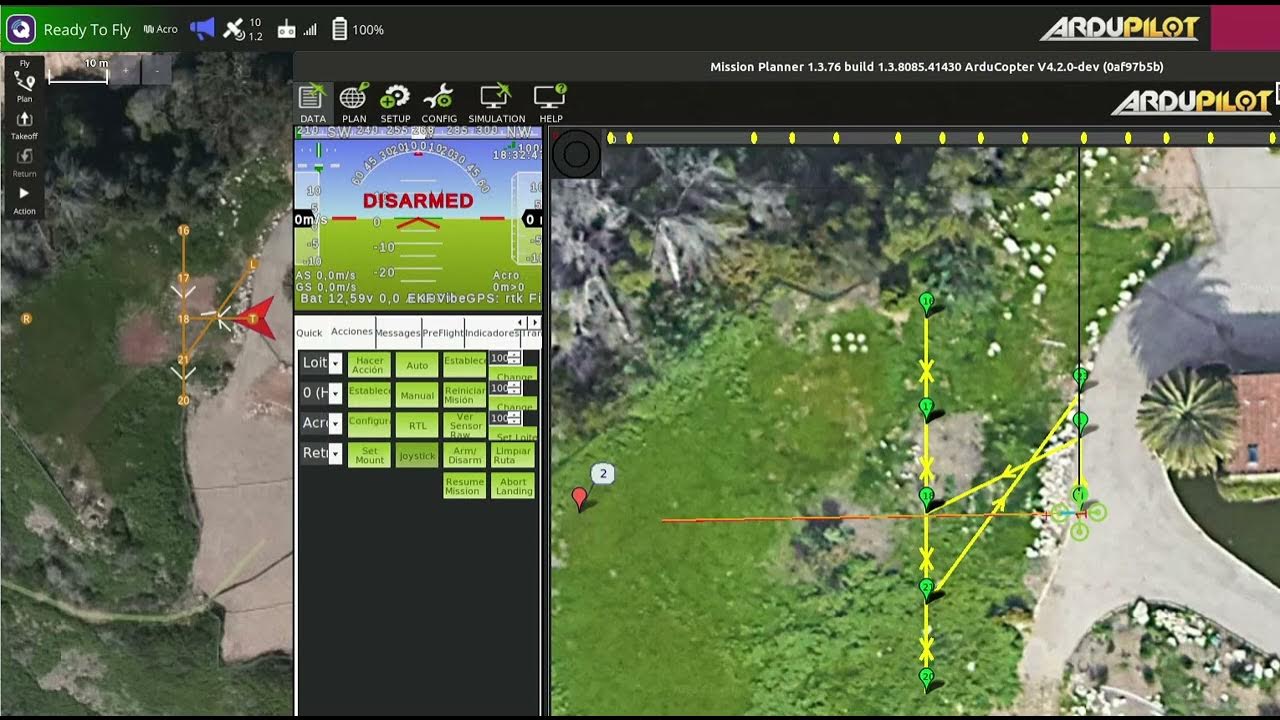The height and width of the screenshot is (720, 1280).
Task: Click Abort Landing button
Action: pos(513,486)
